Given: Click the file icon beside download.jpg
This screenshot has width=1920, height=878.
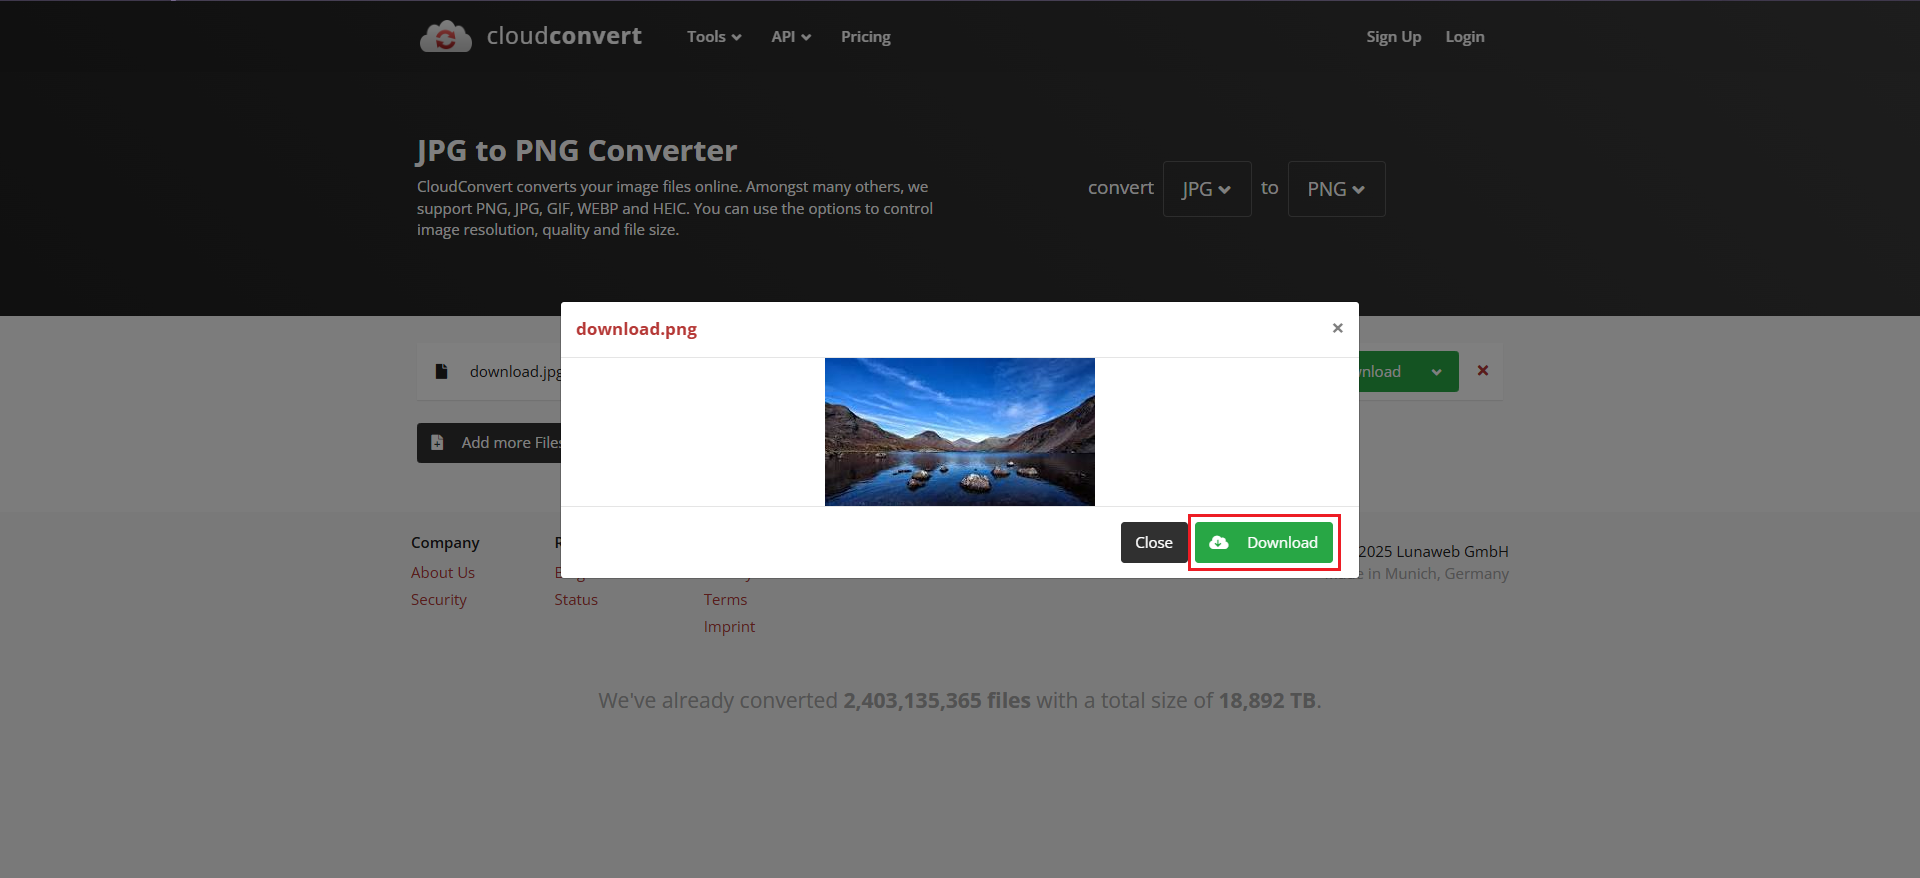Looking at the screenshot, I should coord(441,371).
